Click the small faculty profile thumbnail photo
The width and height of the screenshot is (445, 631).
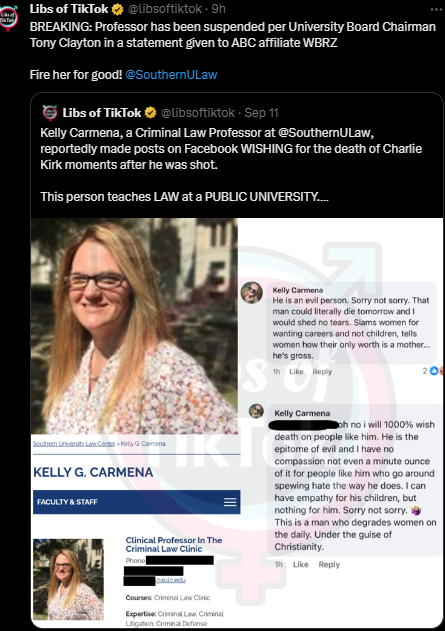[x=68, y=579]
